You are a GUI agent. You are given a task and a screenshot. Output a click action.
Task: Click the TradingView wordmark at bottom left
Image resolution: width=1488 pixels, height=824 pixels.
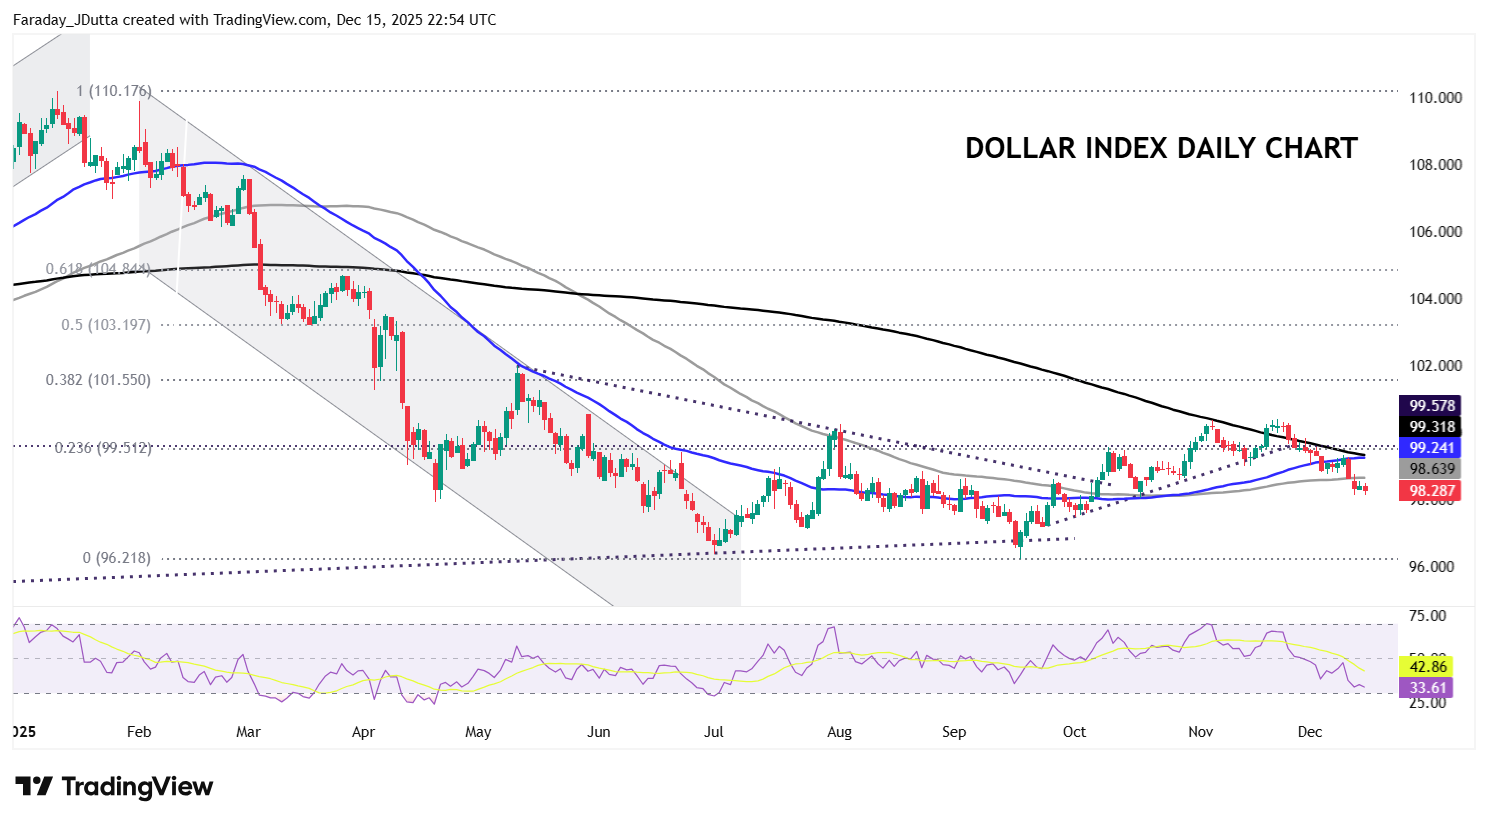pos(137,787)
